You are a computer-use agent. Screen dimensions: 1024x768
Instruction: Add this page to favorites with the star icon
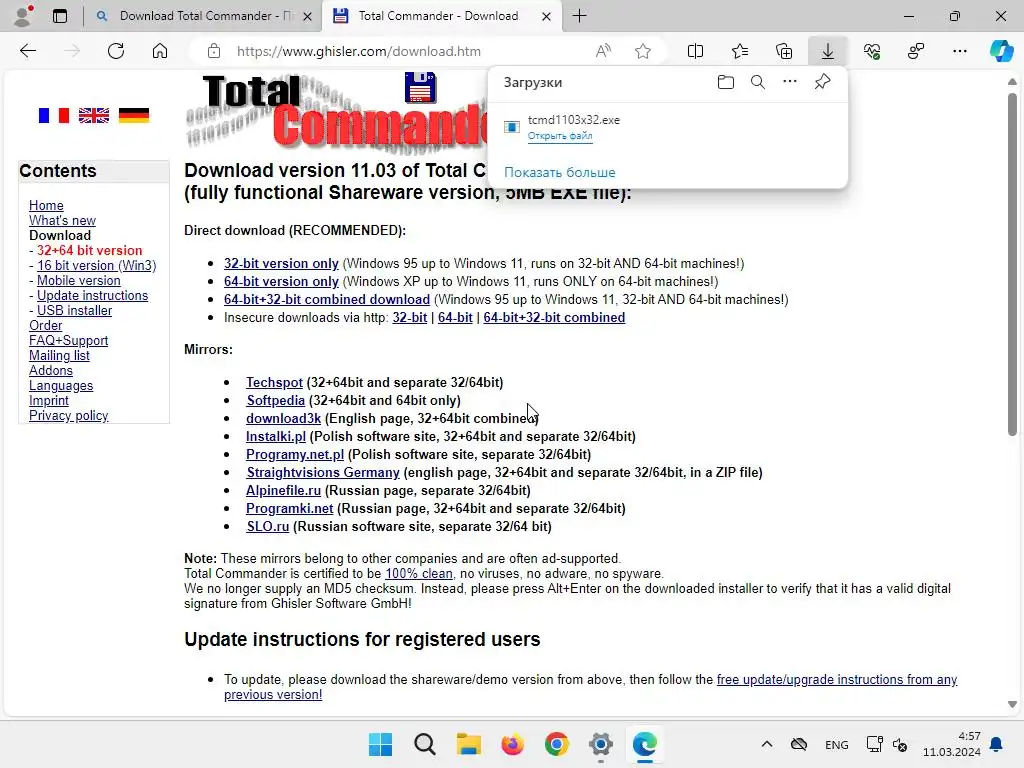pyautogui.click(x=643, y=51)
